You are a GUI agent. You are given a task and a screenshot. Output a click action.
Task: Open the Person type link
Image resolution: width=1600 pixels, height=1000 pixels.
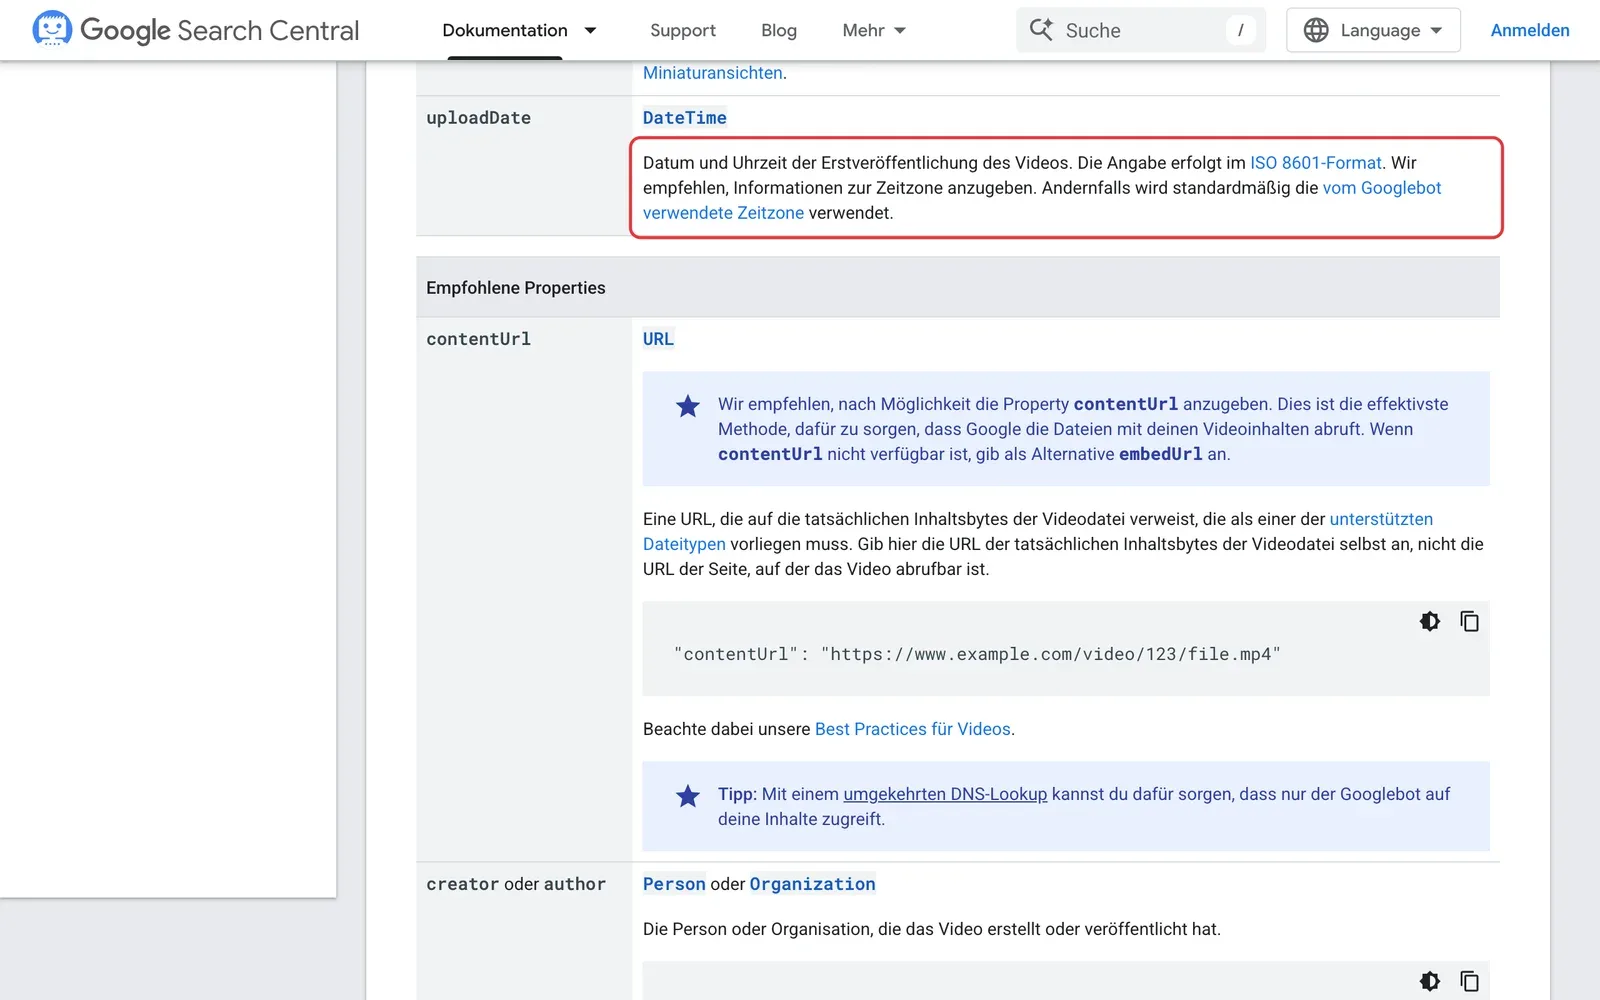coord(674,884)
